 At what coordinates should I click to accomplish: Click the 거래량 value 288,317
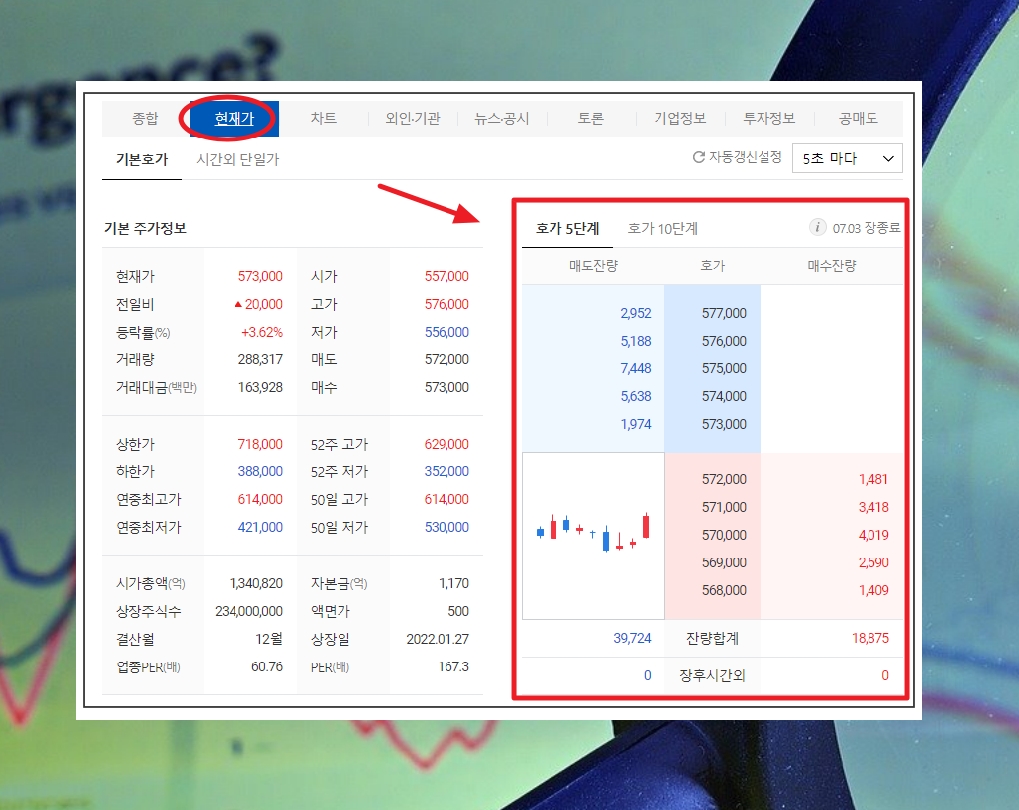click(260, 359)
